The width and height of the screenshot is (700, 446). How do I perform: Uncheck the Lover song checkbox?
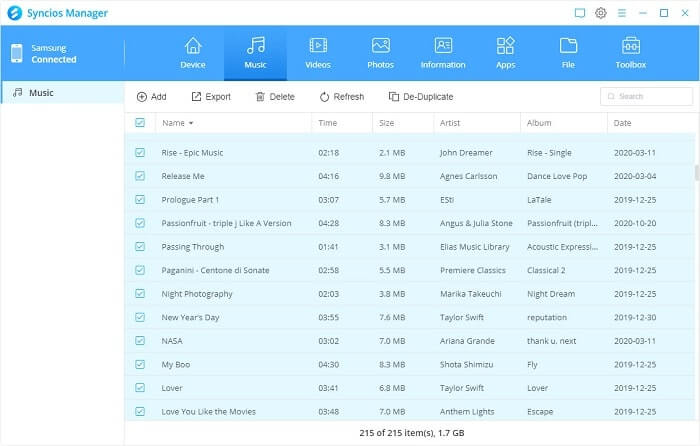(x=140, y=388)
